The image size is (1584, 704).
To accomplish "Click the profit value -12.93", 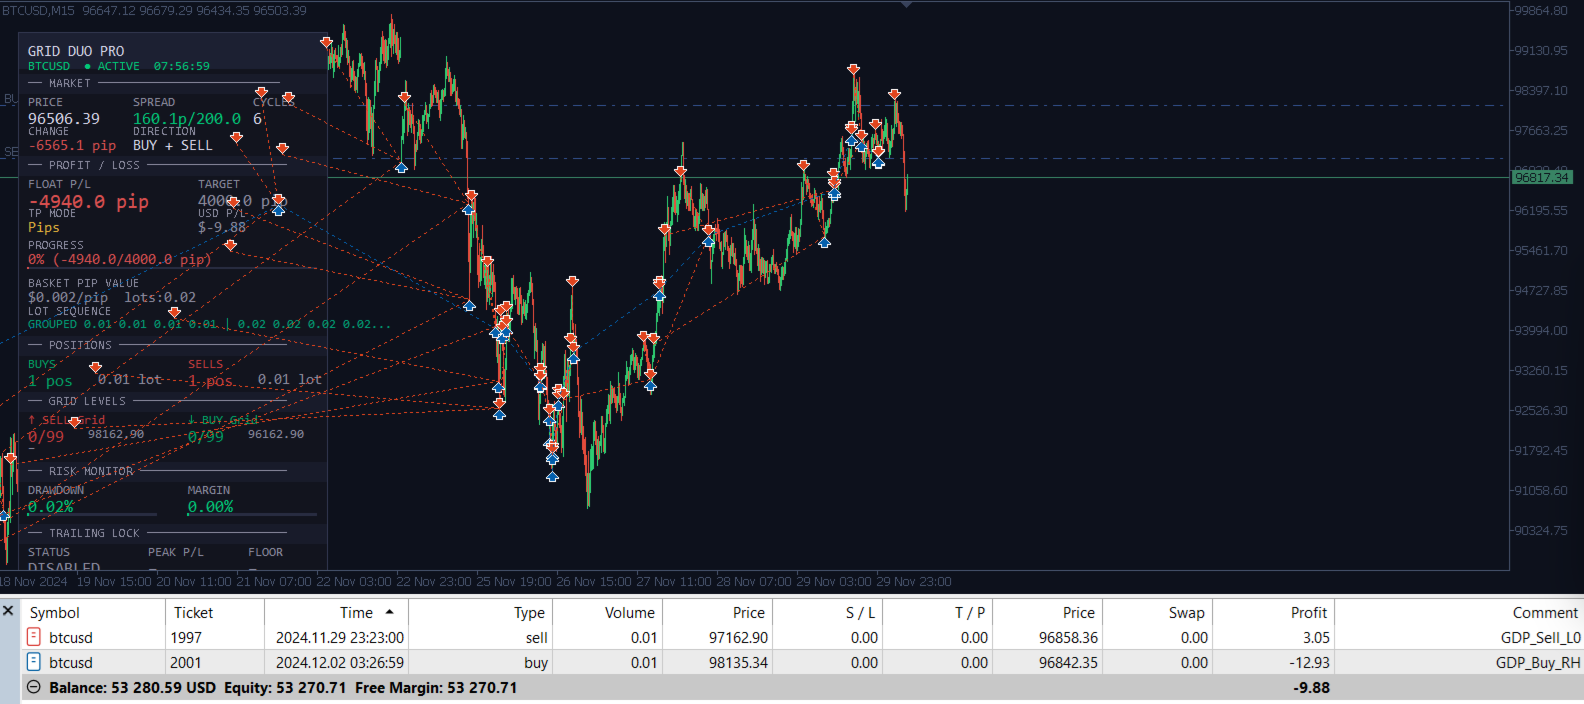I will coord(1310,662).
